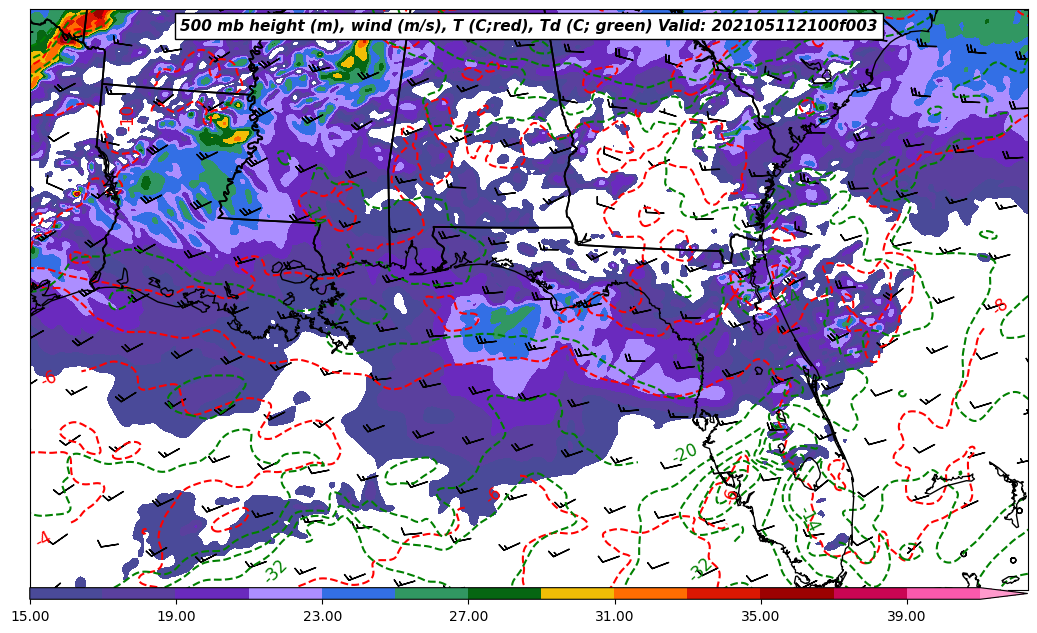Click the red -8 contour label near right edge
1037x633 pixels.
[x=997, y=305]
